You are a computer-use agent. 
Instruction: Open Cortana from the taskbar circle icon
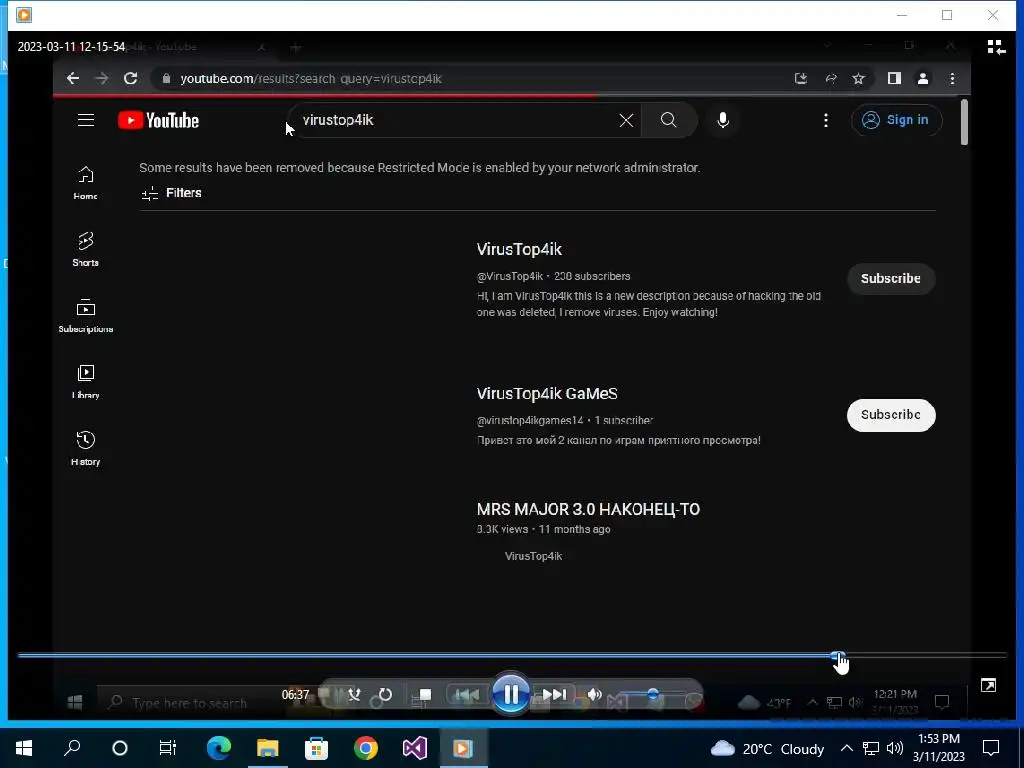click(120, 748)
